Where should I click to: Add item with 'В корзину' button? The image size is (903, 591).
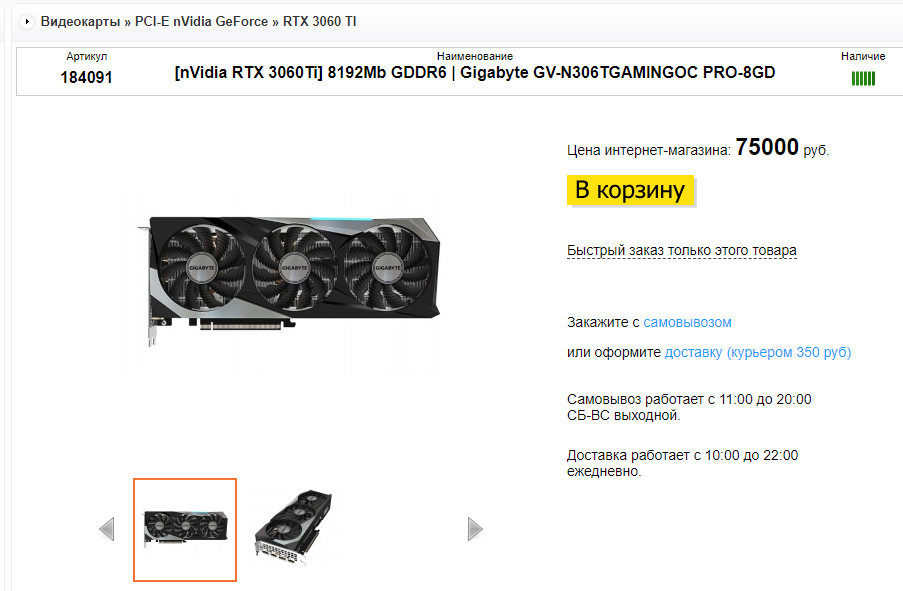(x=630, y=190)
